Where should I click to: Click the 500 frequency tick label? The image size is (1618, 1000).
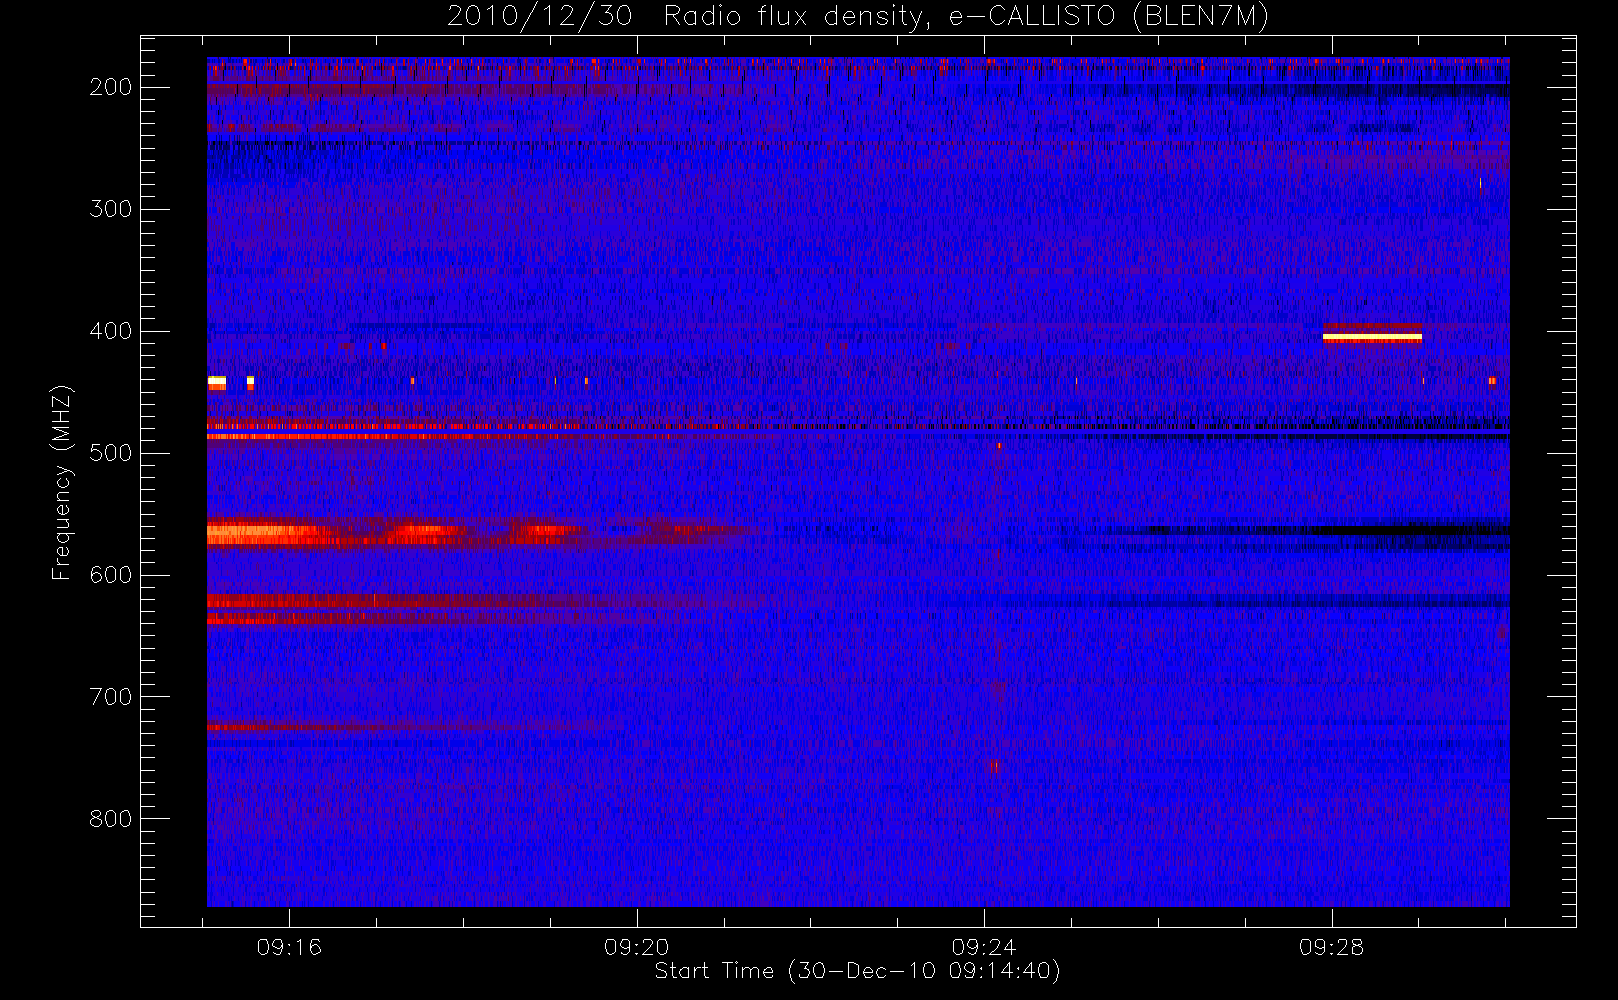(x=111, y=453)
